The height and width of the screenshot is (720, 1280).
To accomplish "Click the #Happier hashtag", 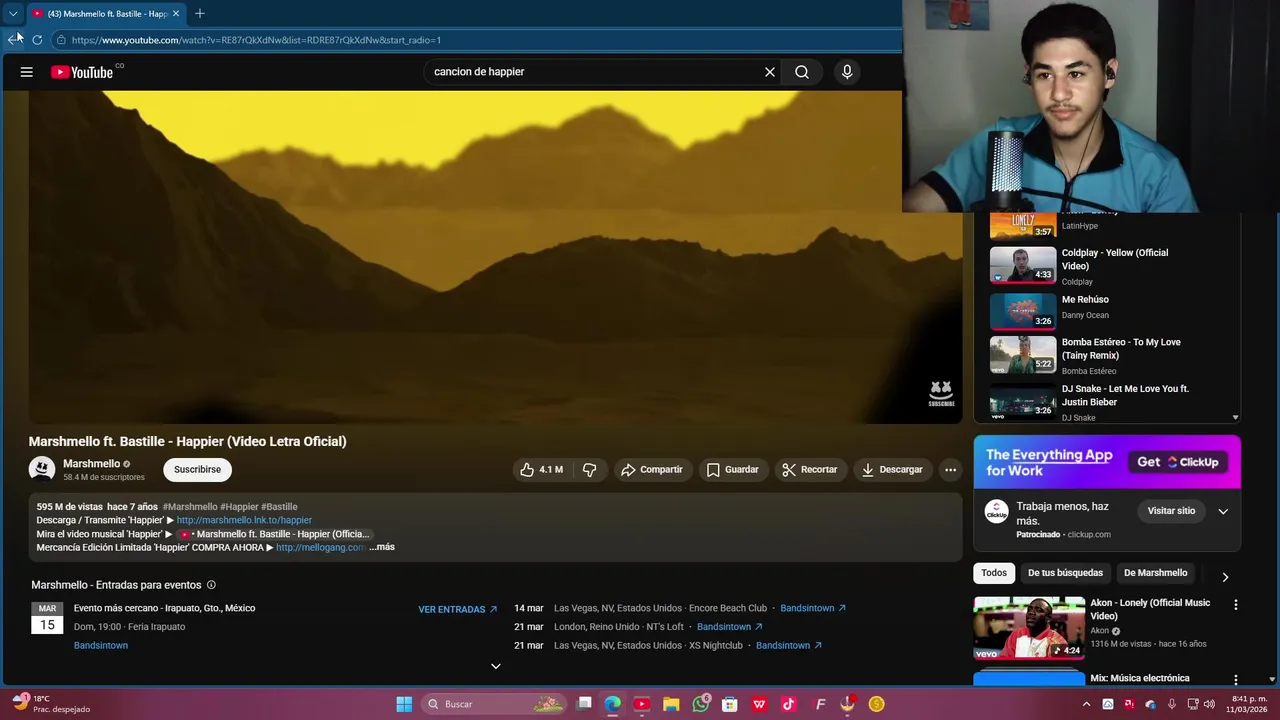I will click(238, 507).
